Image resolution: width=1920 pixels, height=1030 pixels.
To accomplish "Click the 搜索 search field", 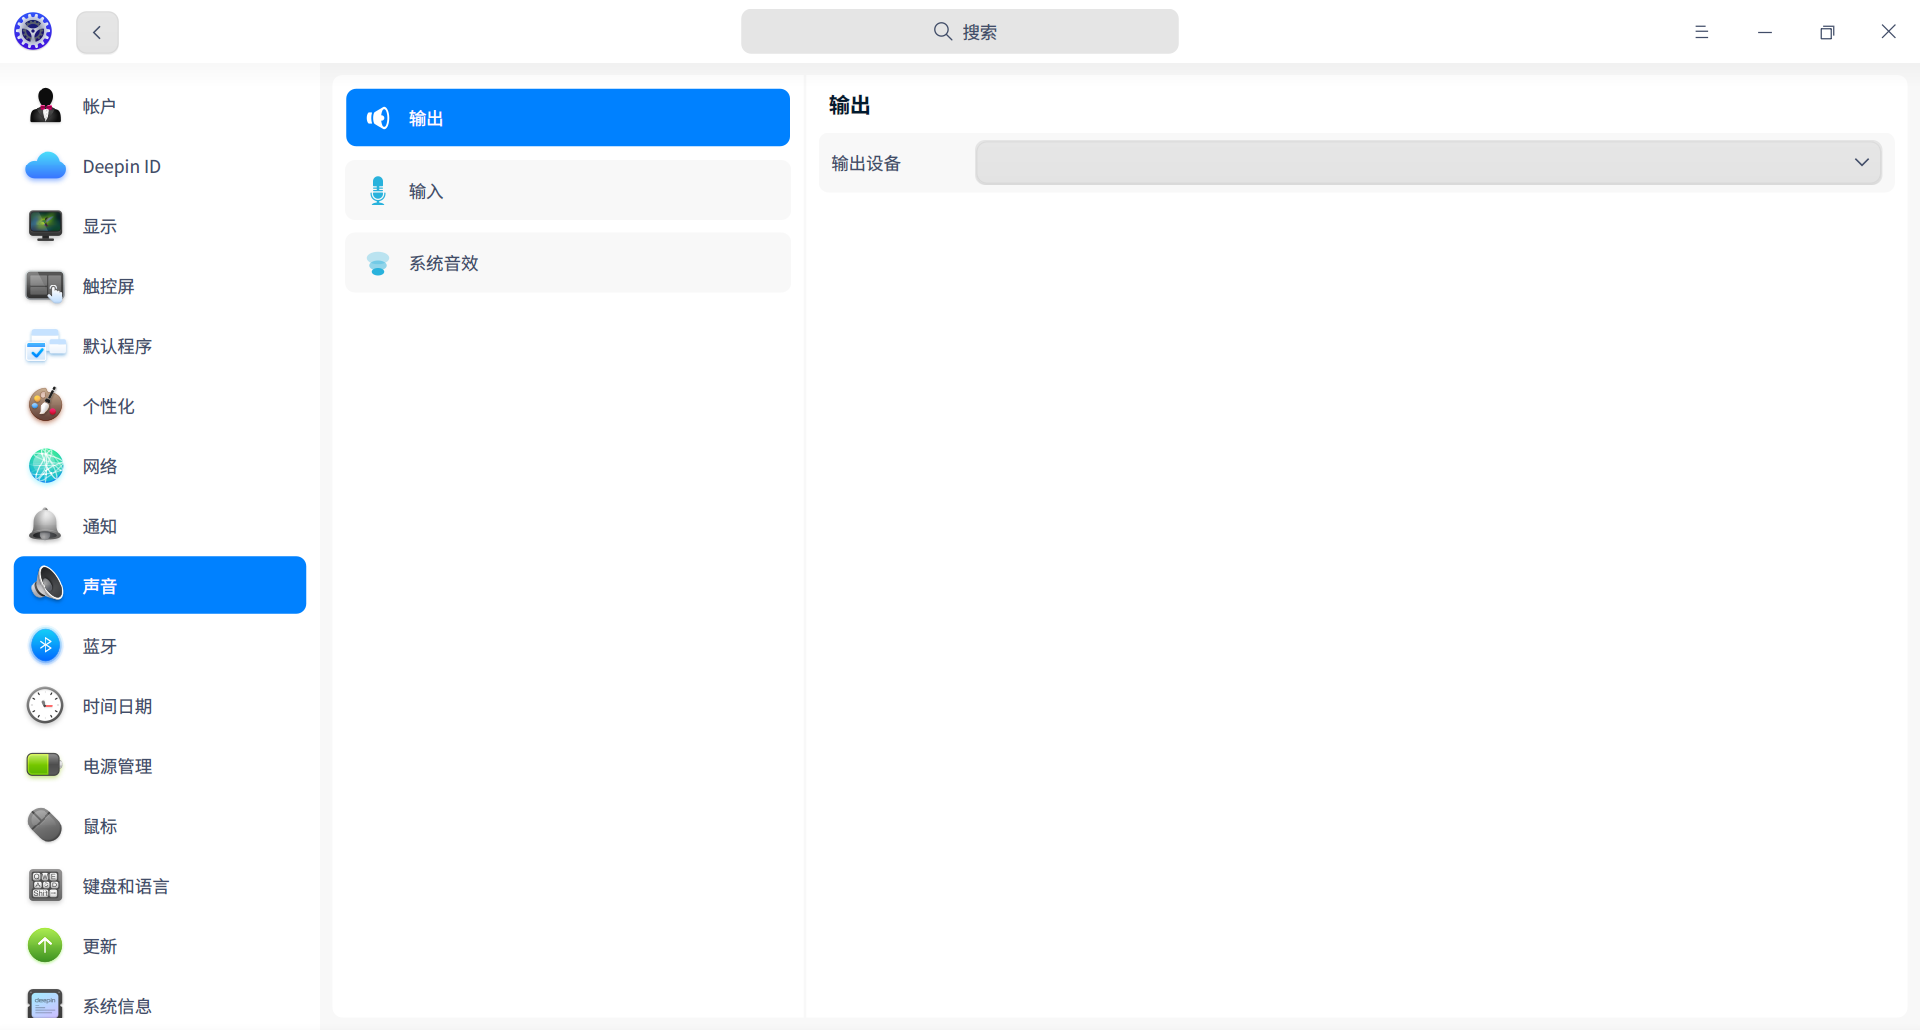I will 959,32.
